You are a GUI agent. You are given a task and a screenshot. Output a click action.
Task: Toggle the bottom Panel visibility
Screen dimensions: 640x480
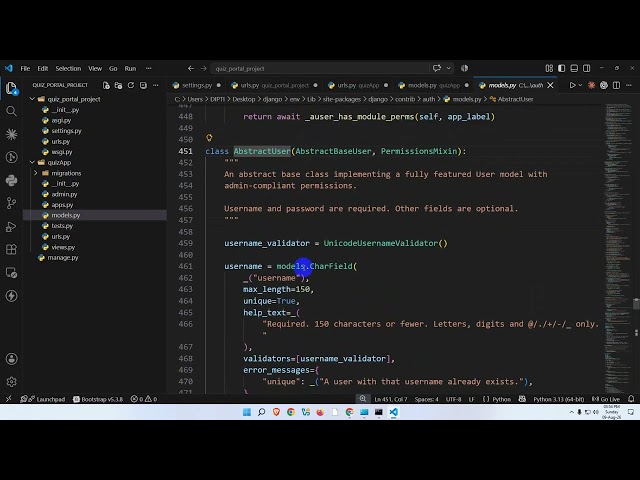(x=574, y=68)
